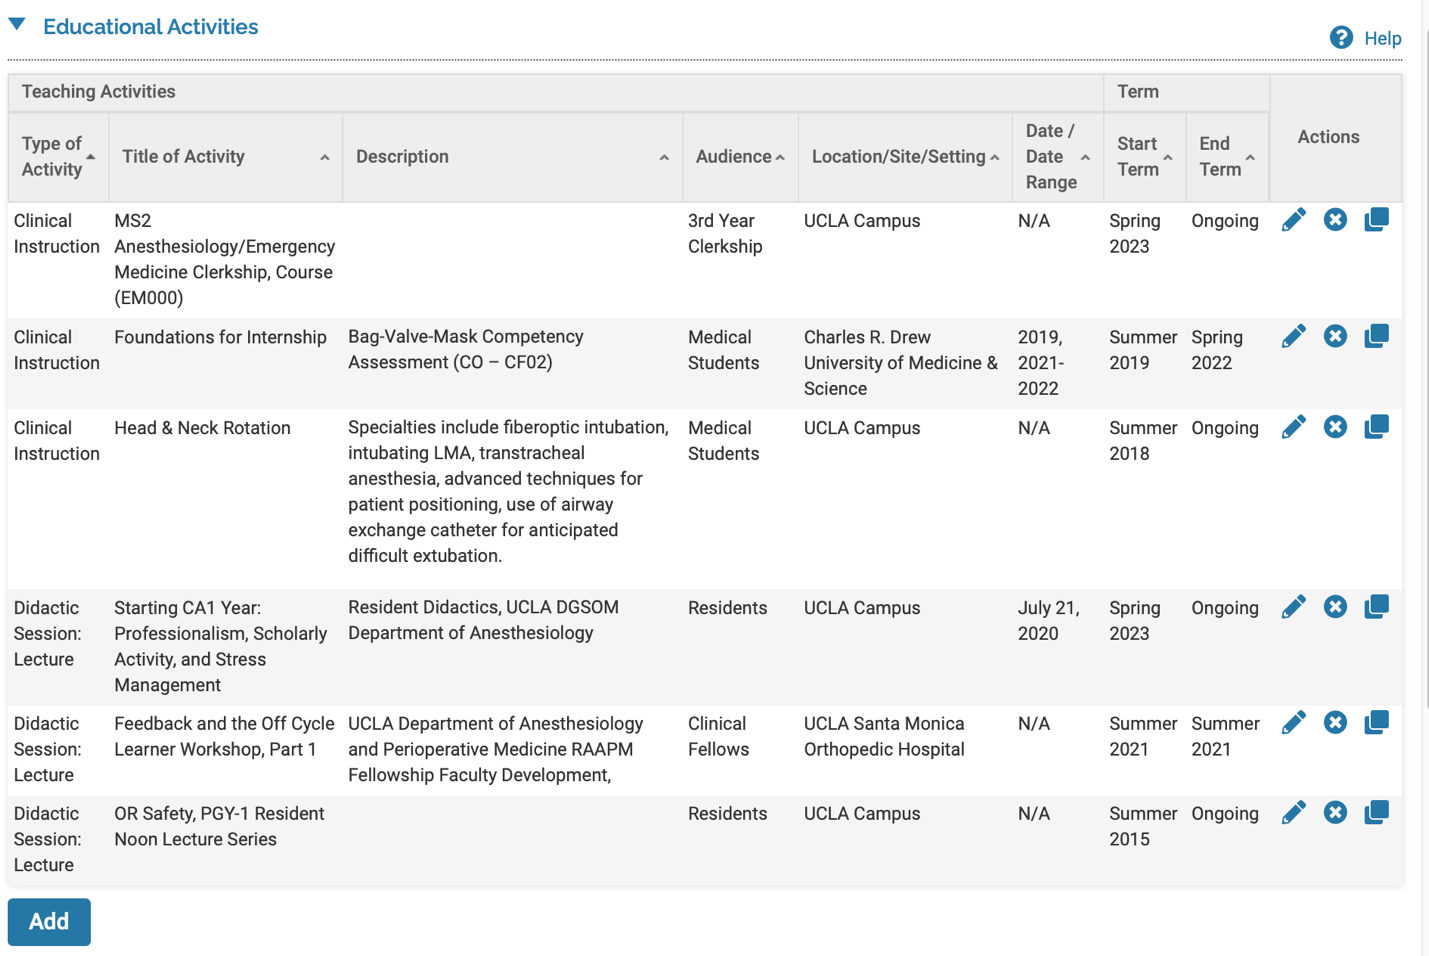Click the '3rd Year Clerkship' audience cell
This screenshot has height=956, width=1429.
click(725, 233)
